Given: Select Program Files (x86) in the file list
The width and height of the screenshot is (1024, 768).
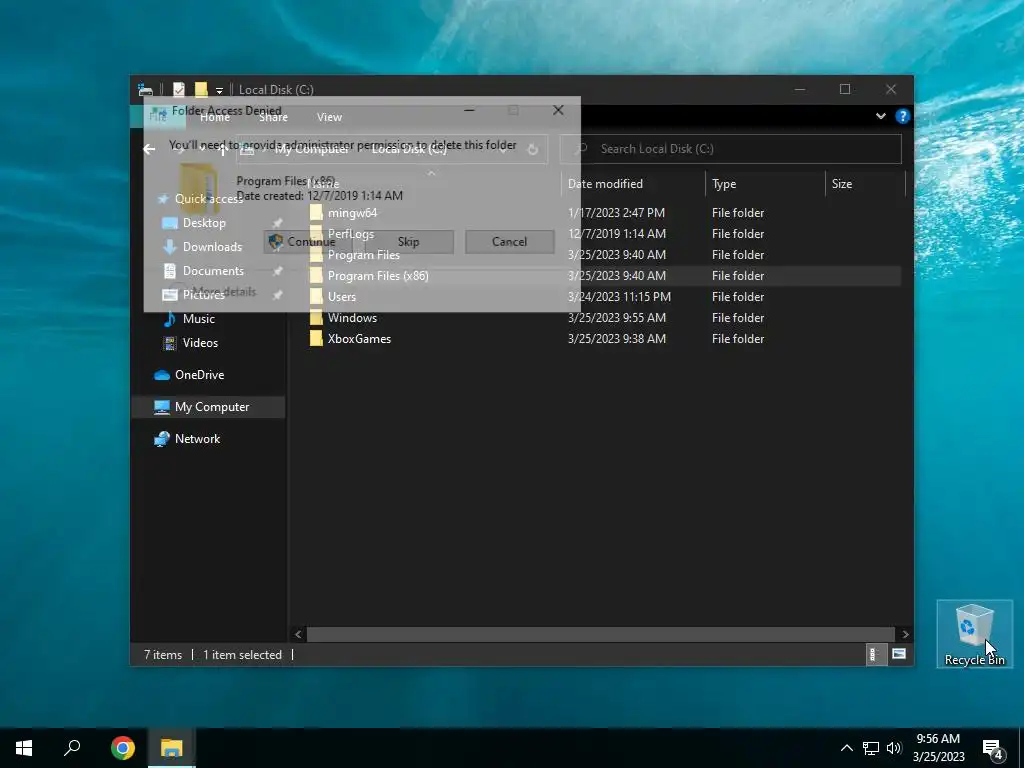Looking at the screenshot, I should [604, 276].
